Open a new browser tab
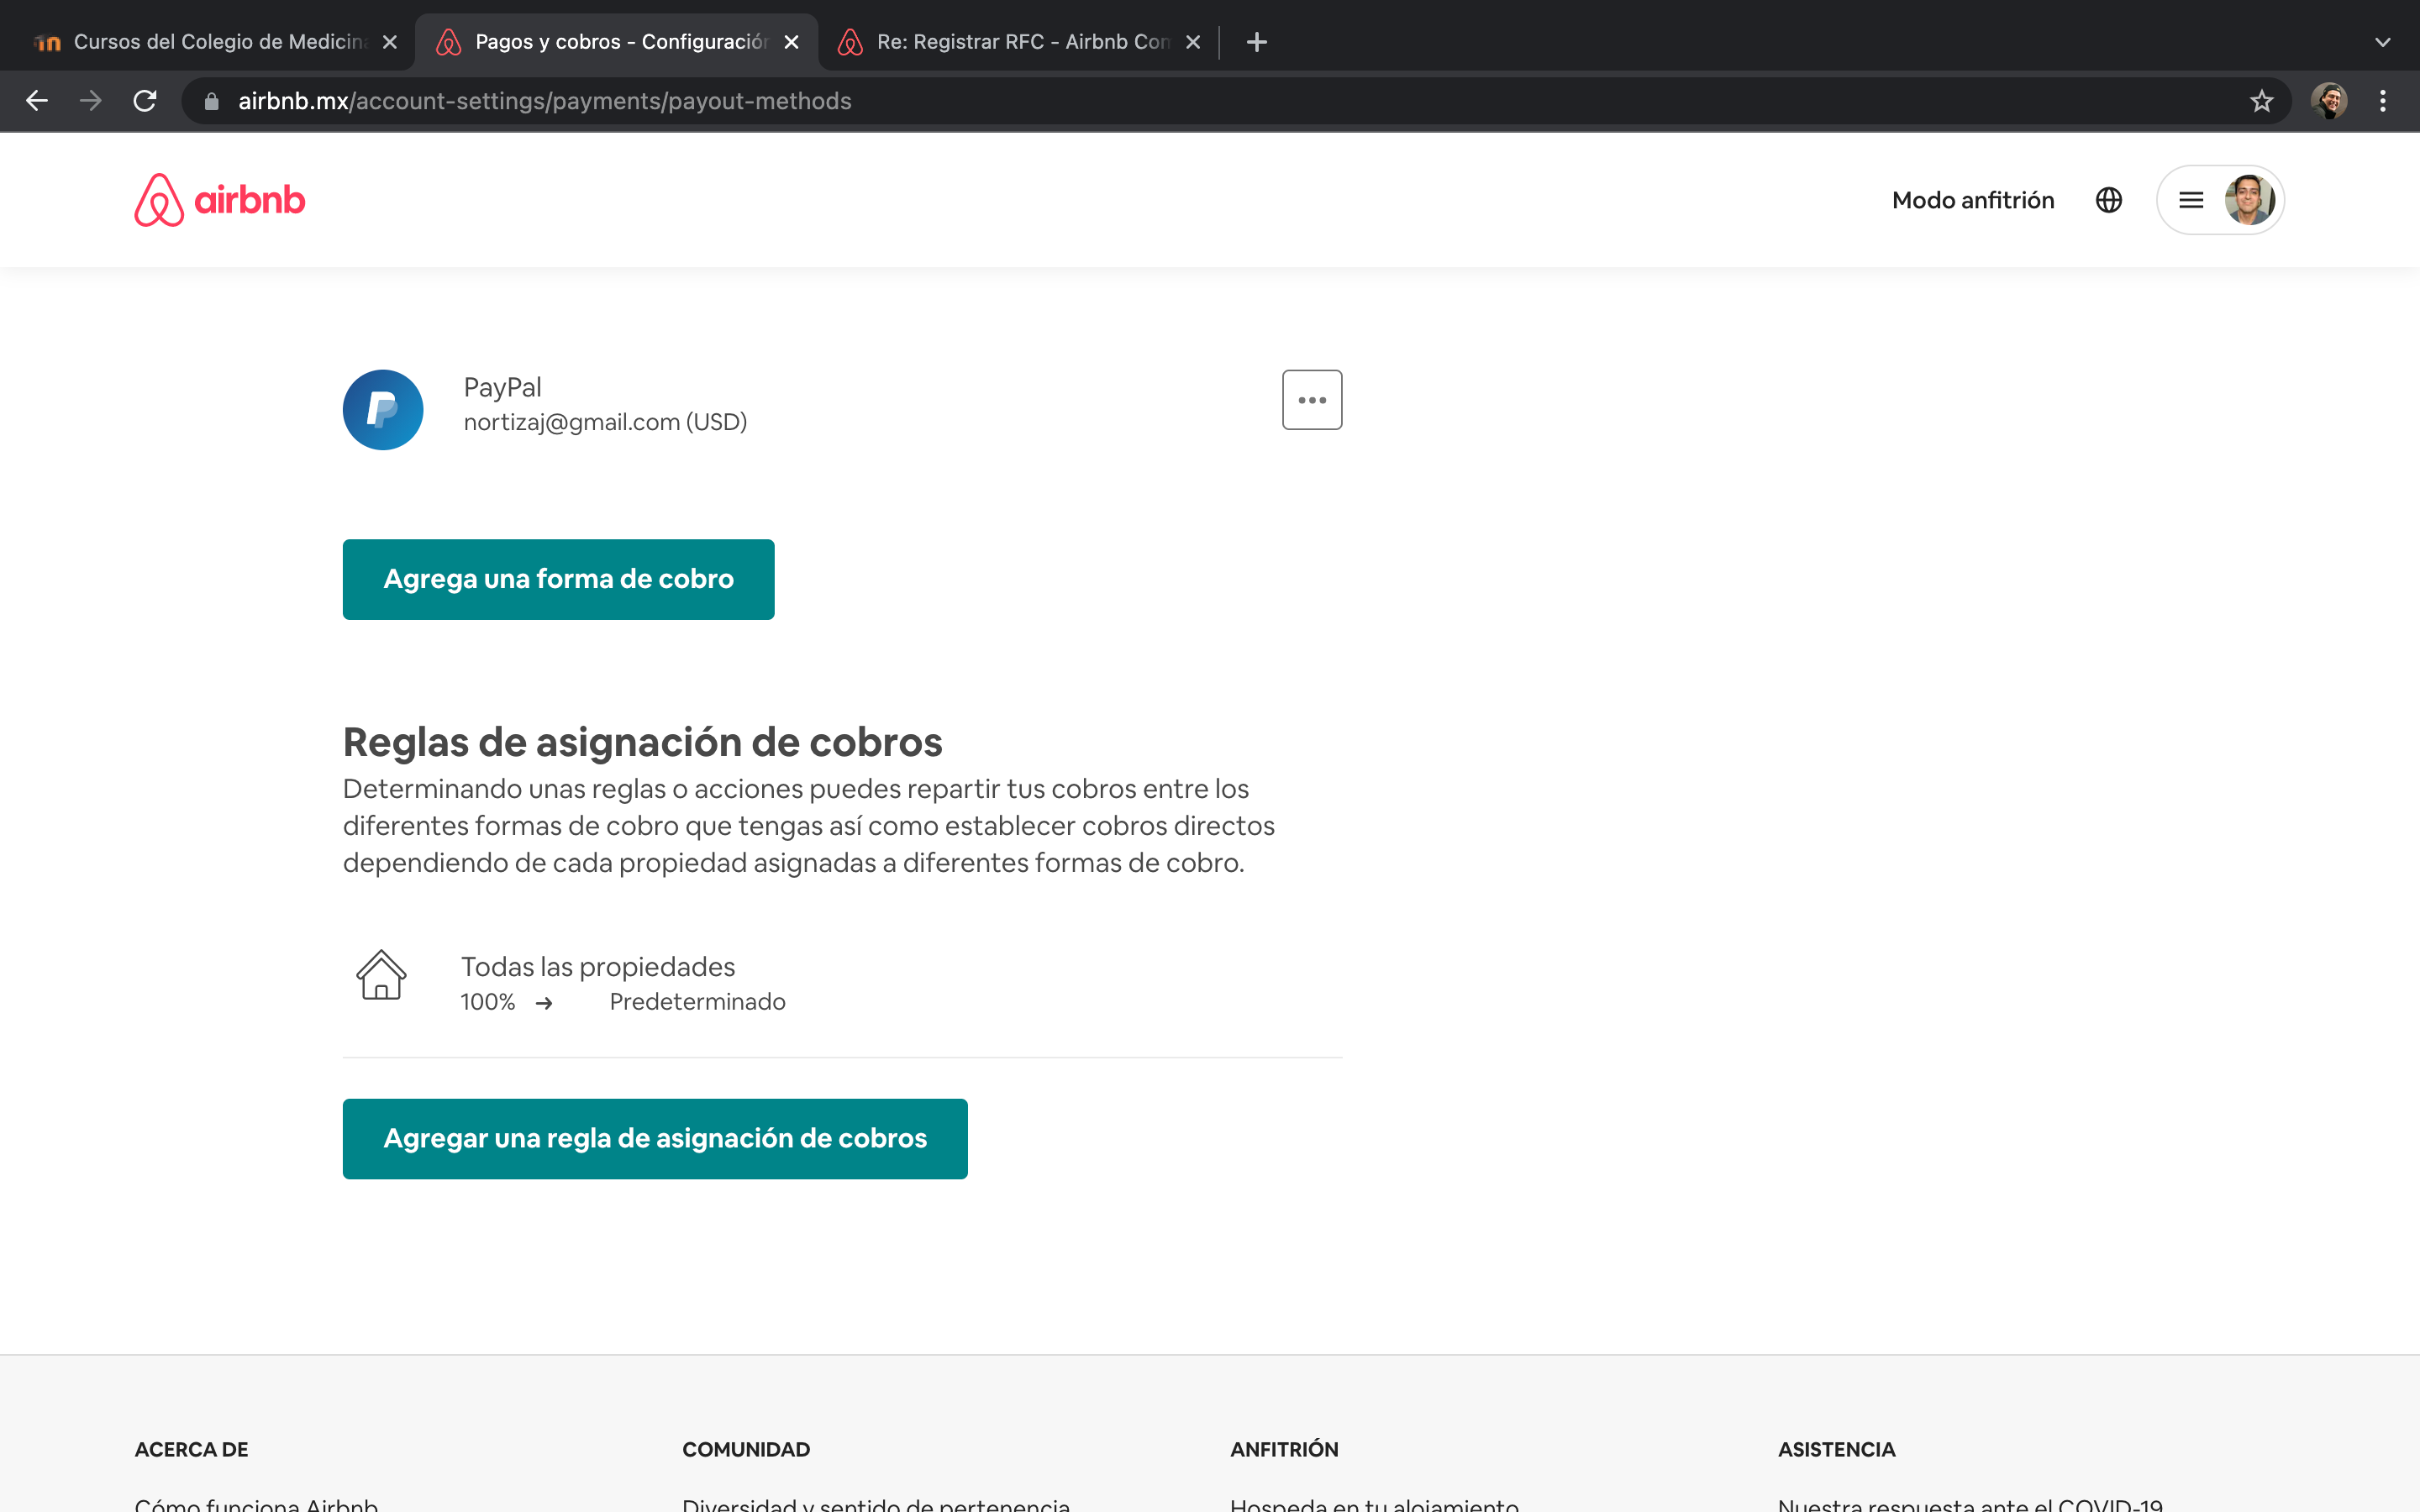The width and height of the screenshot is (2420, 1512). point(1257,42)
